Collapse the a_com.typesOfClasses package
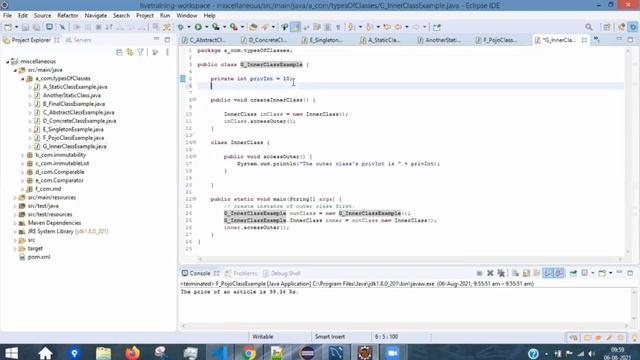 coord(23,79)
